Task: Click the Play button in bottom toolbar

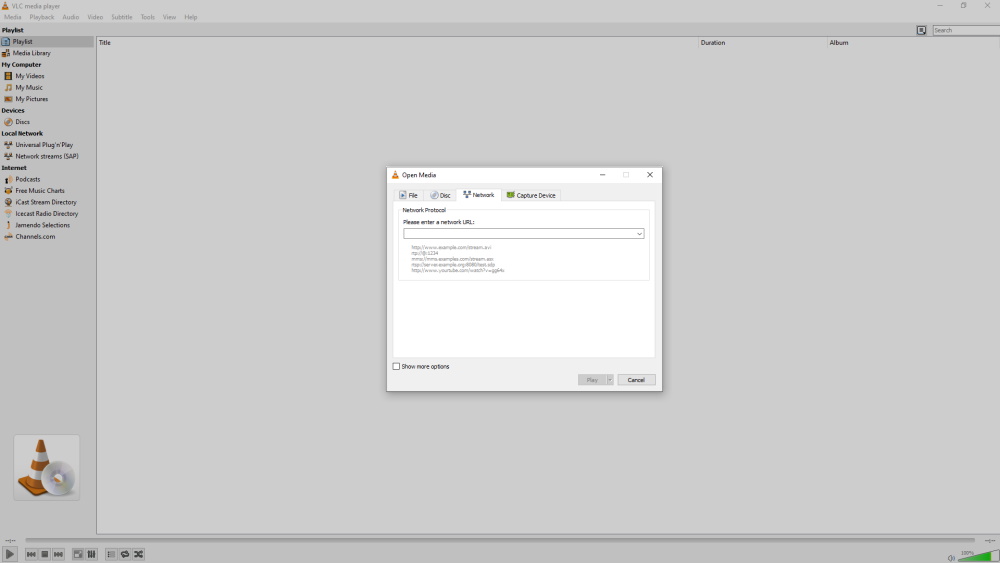Action: [x=10, y=554]
